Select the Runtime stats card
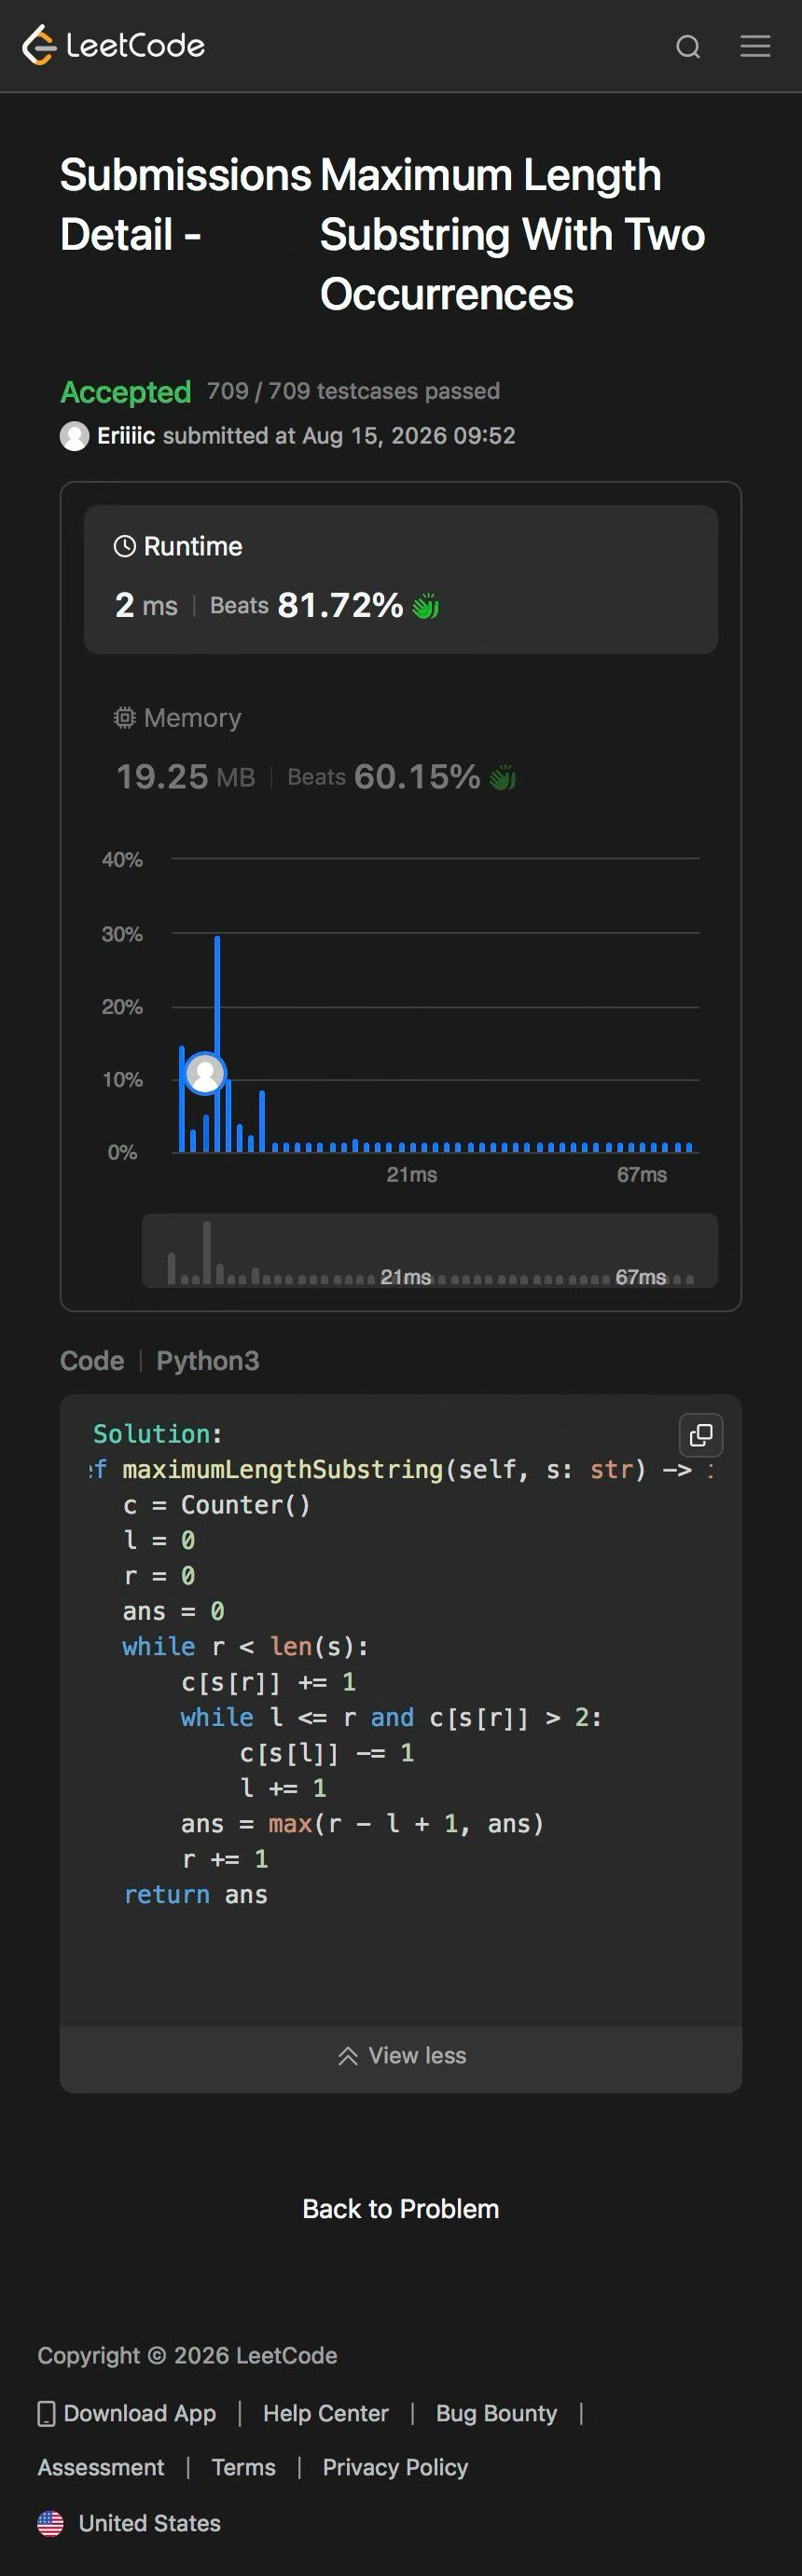The height and width of the screenshot is (2576, 802). [400, 580]
